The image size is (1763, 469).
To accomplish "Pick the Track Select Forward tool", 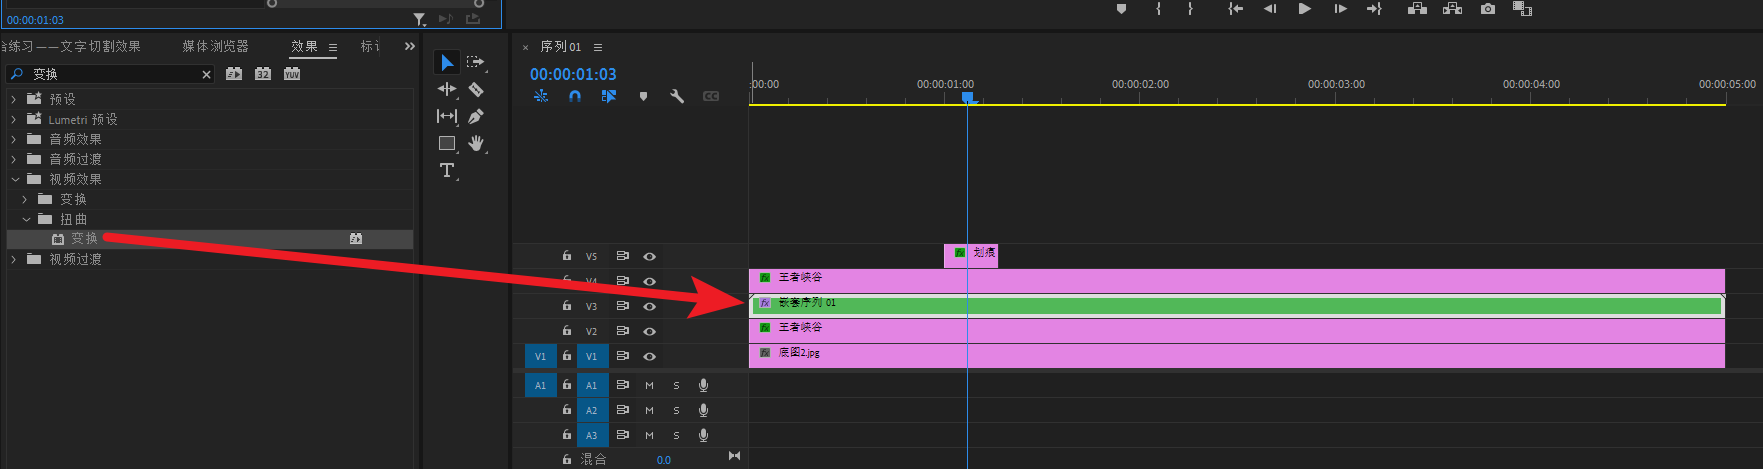I will (476, 62).
